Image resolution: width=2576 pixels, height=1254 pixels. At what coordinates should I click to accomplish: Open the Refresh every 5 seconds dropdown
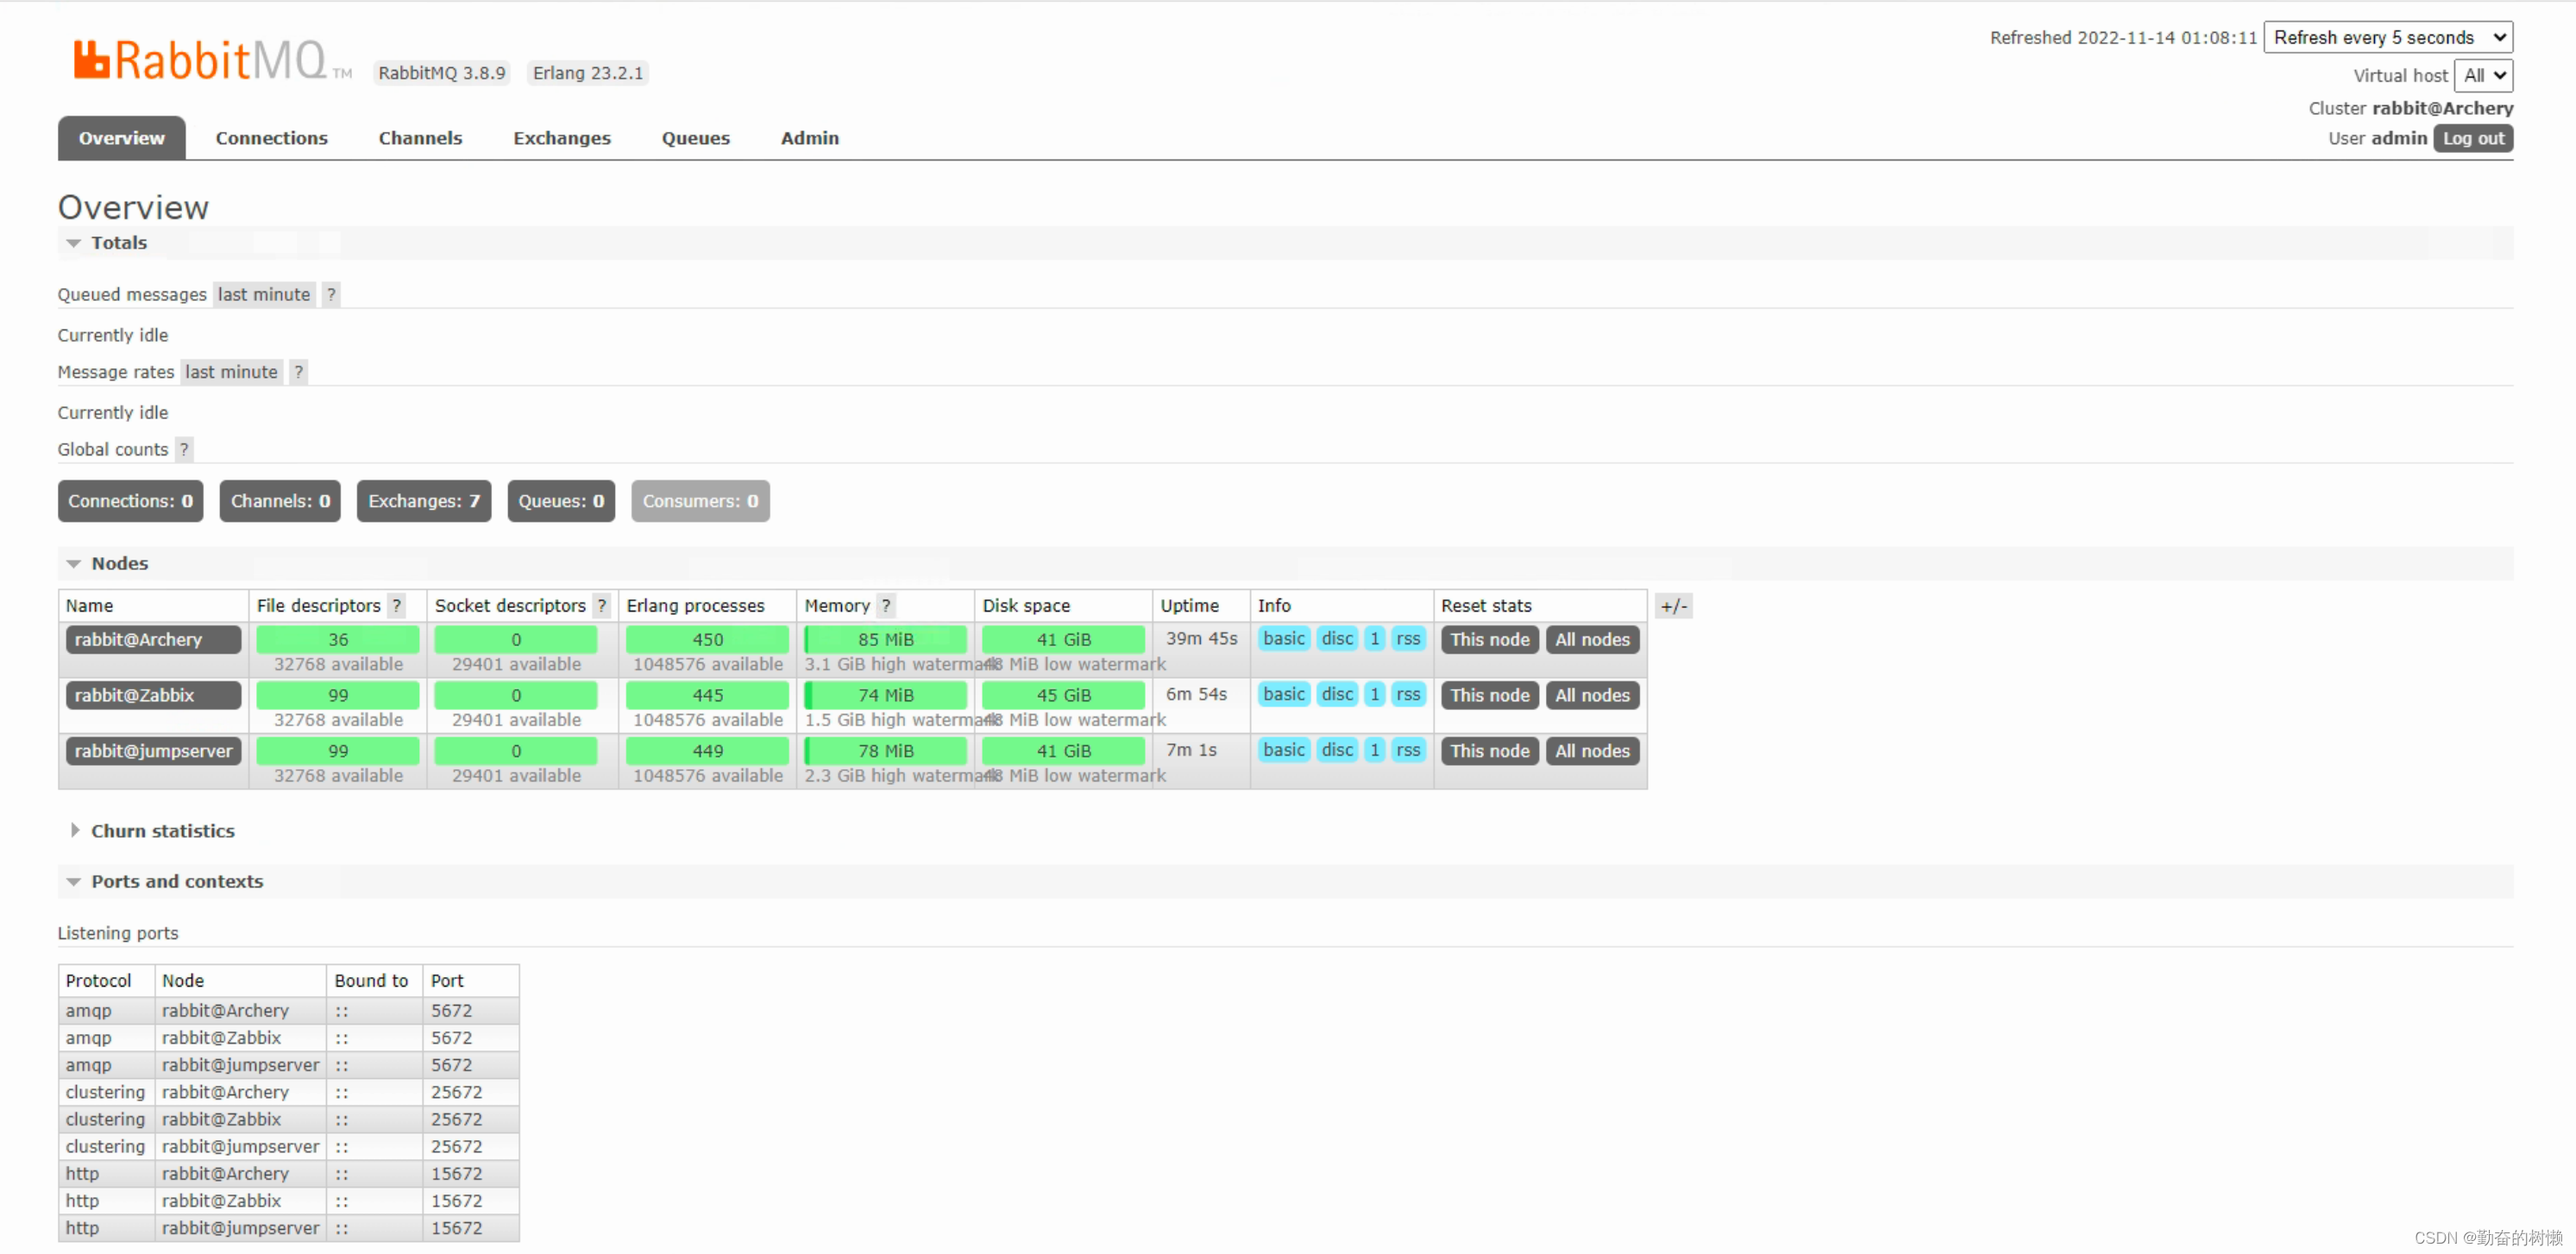coord(2387,37)
